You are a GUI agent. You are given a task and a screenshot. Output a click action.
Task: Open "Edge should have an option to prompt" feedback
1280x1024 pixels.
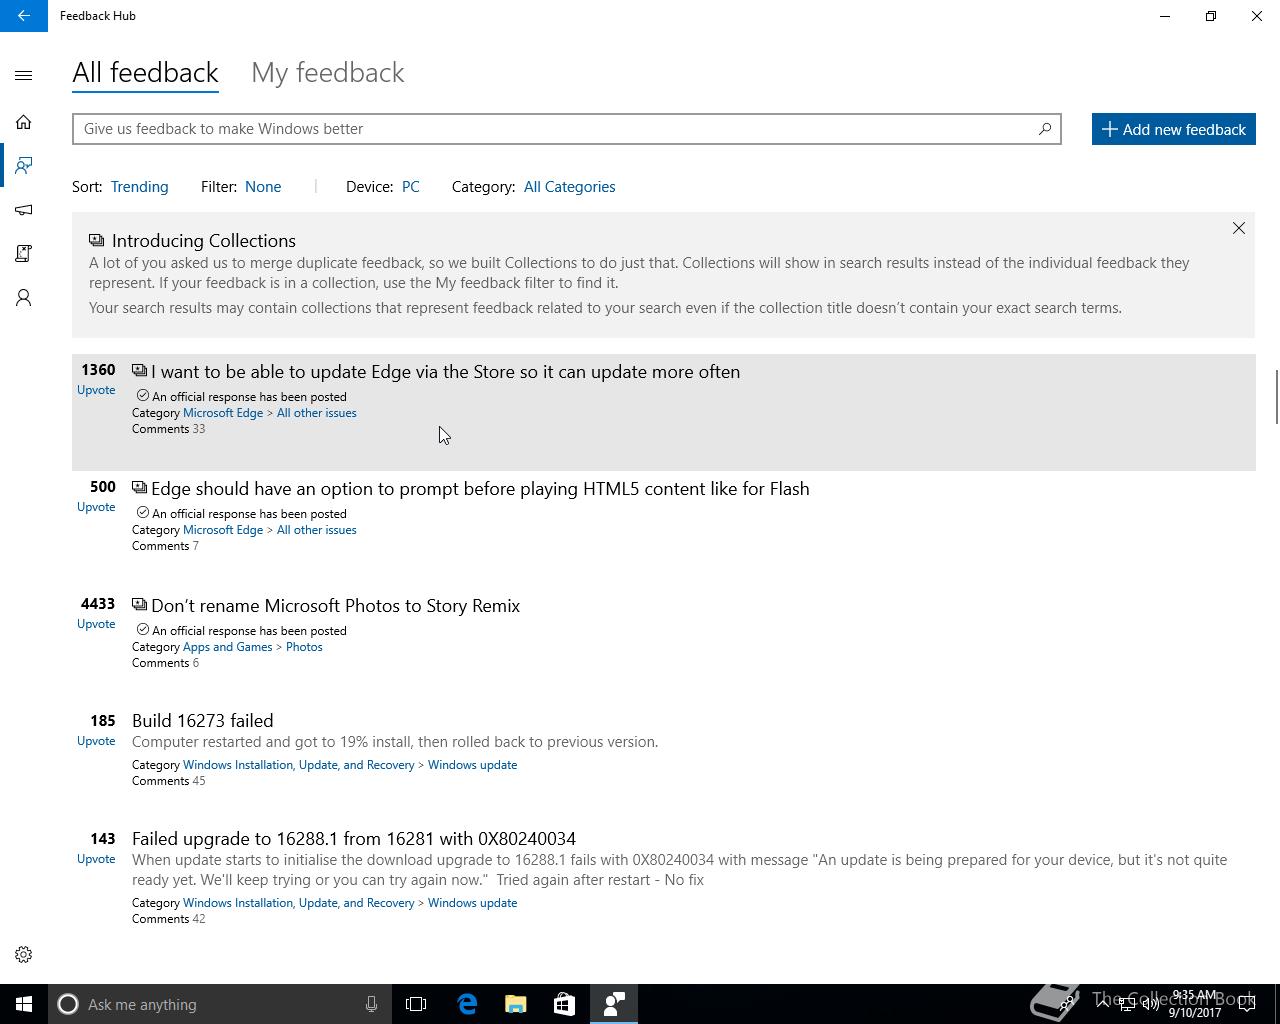[x=480, y=489]
